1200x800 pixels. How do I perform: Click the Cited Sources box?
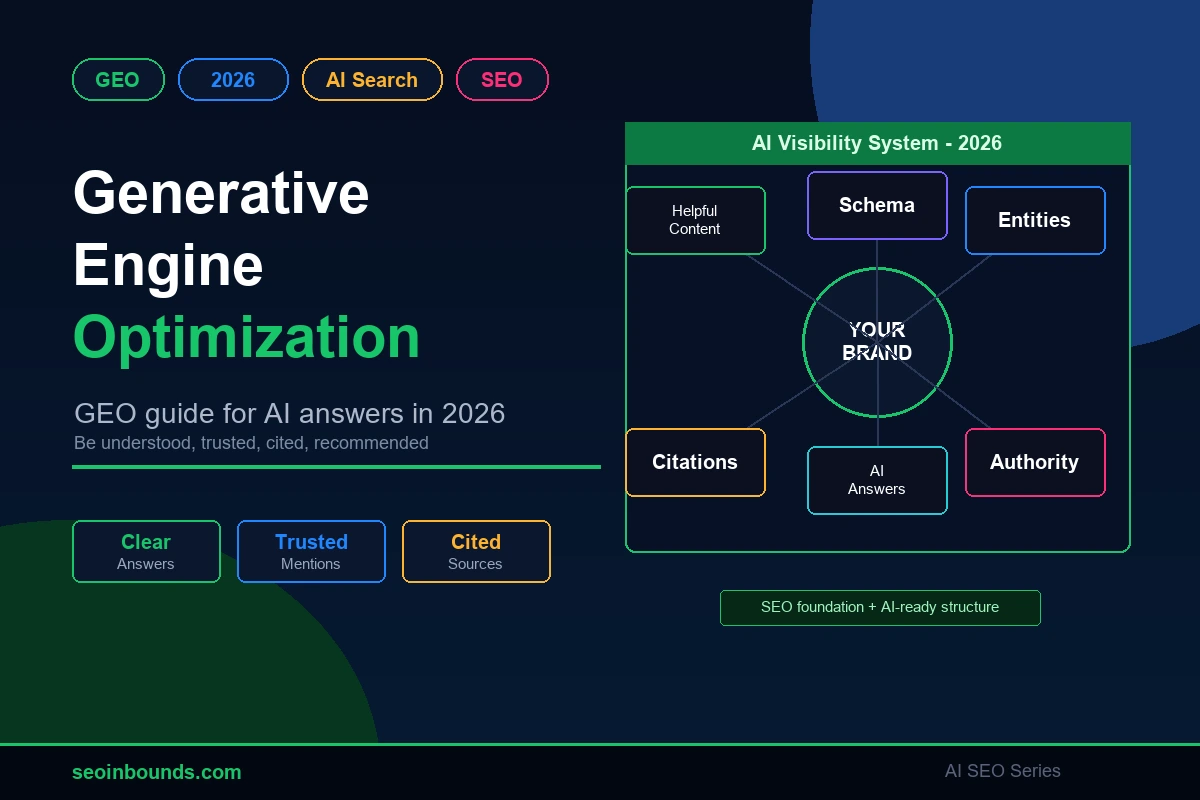476,551
